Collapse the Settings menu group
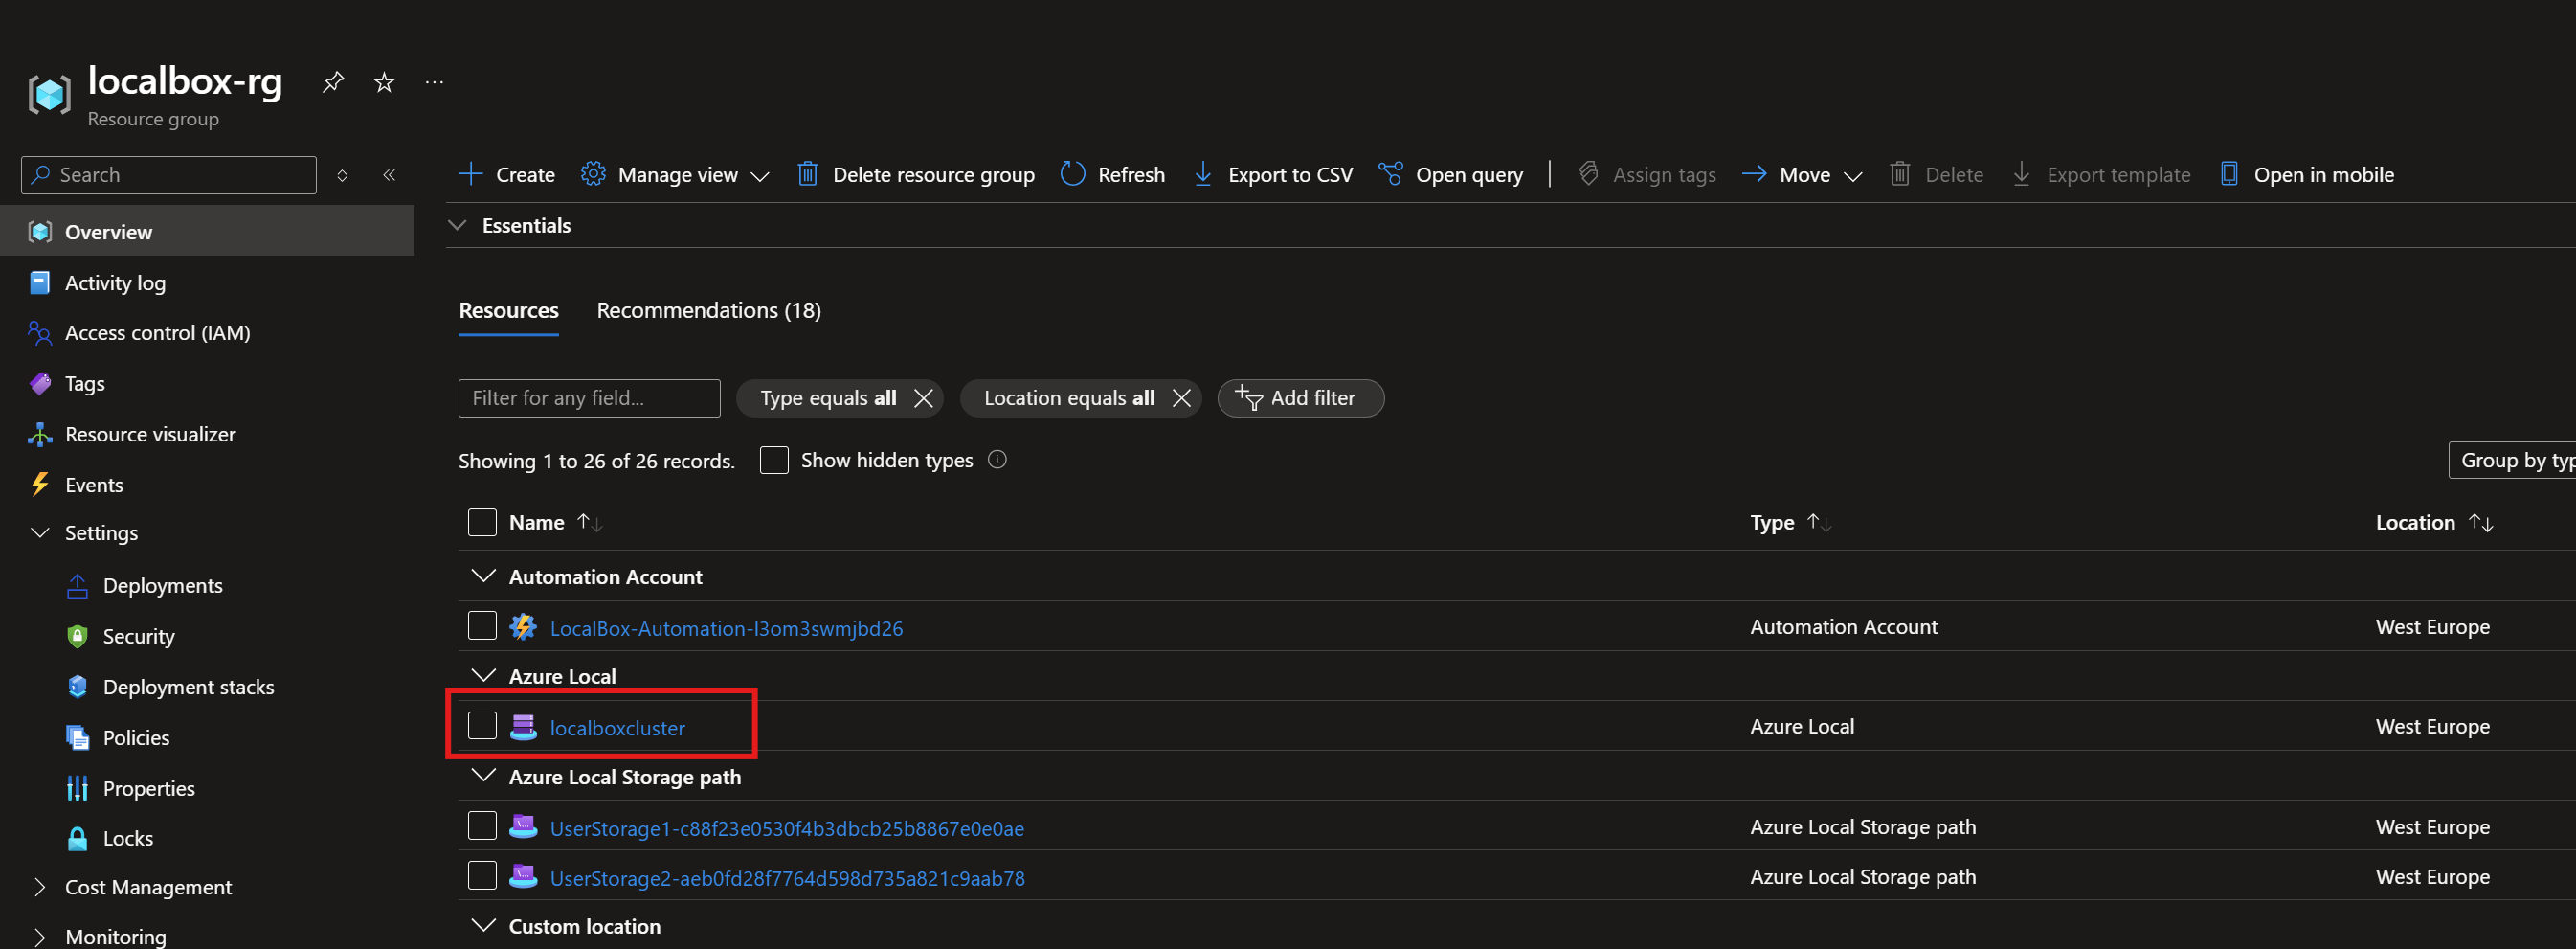The image size is (2576, 949). tap(40, 533)
